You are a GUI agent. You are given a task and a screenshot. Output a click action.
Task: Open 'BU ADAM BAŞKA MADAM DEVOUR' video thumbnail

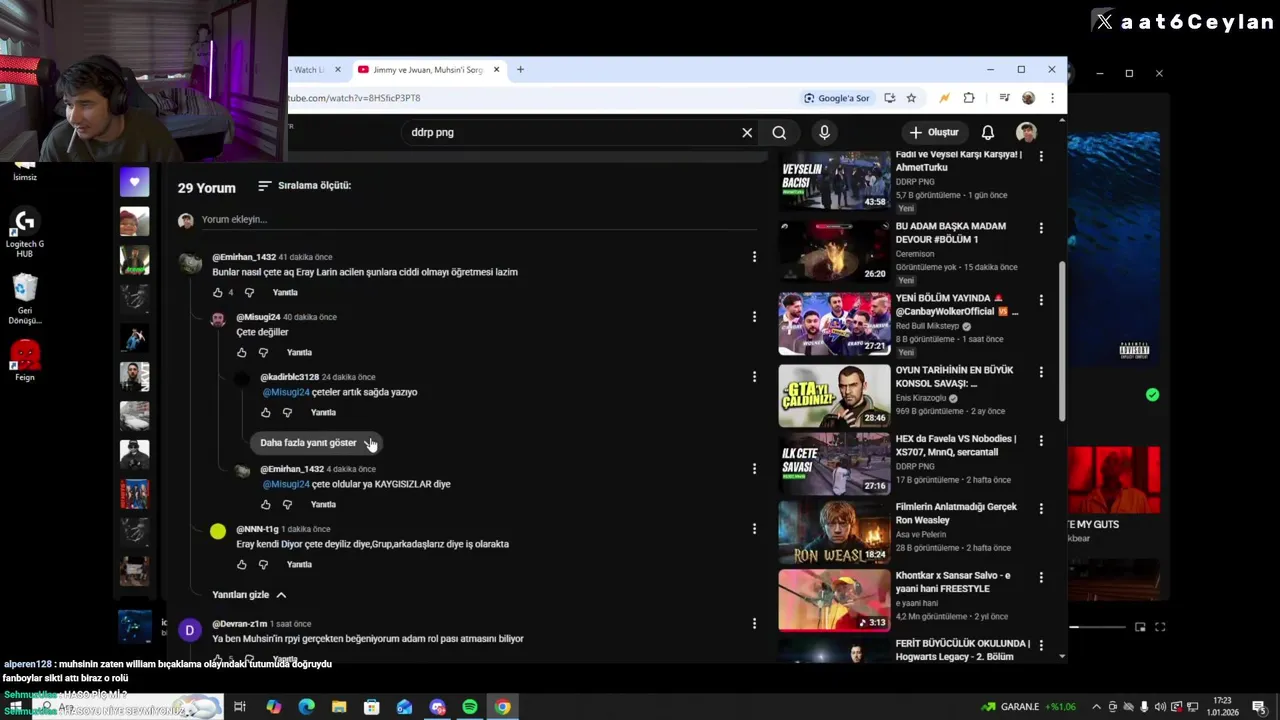tap(834, 252)
